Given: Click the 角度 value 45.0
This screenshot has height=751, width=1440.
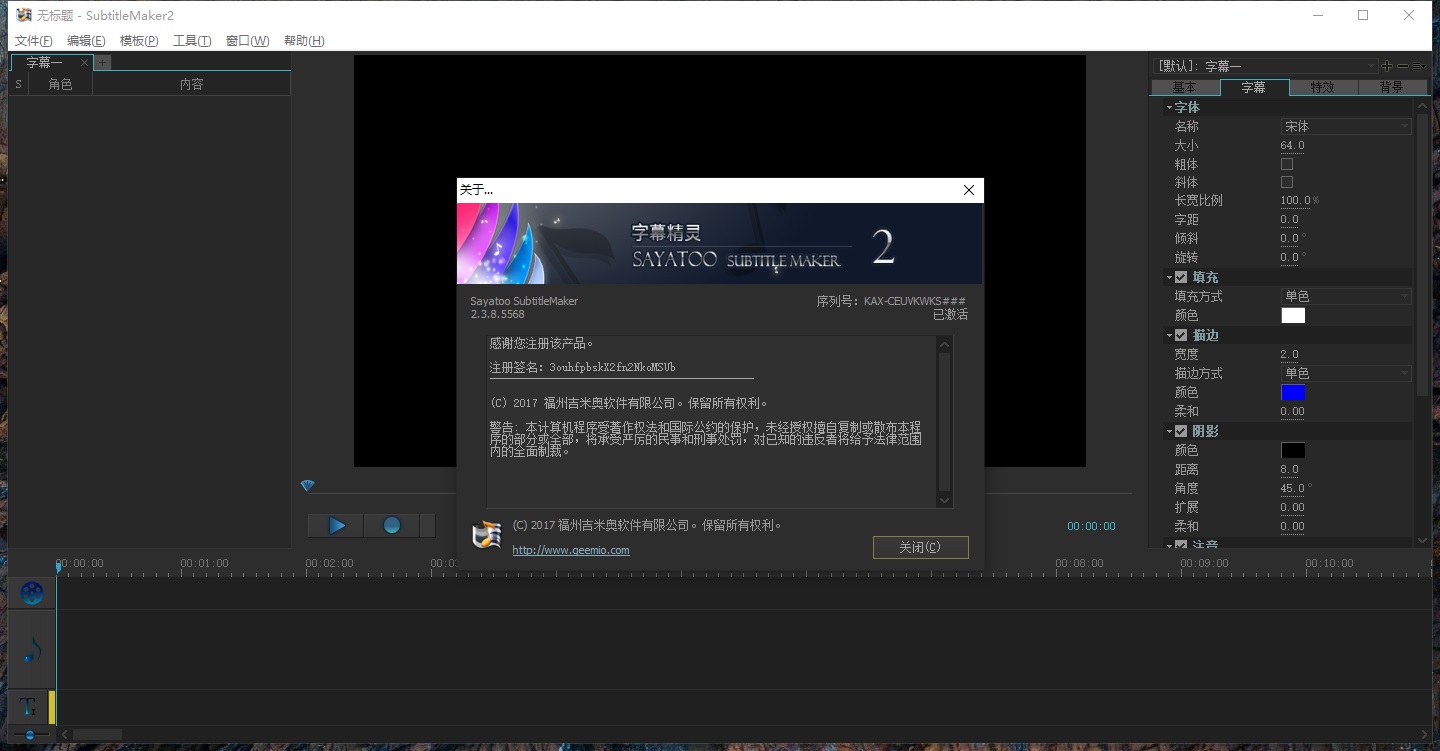Looking at the screenshot, I should point(1292,488).
